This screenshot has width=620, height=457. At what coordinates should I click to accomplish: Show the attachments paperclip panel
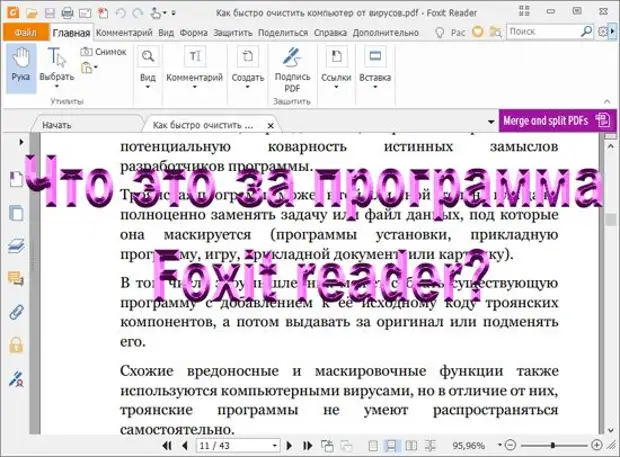(15, 312)
